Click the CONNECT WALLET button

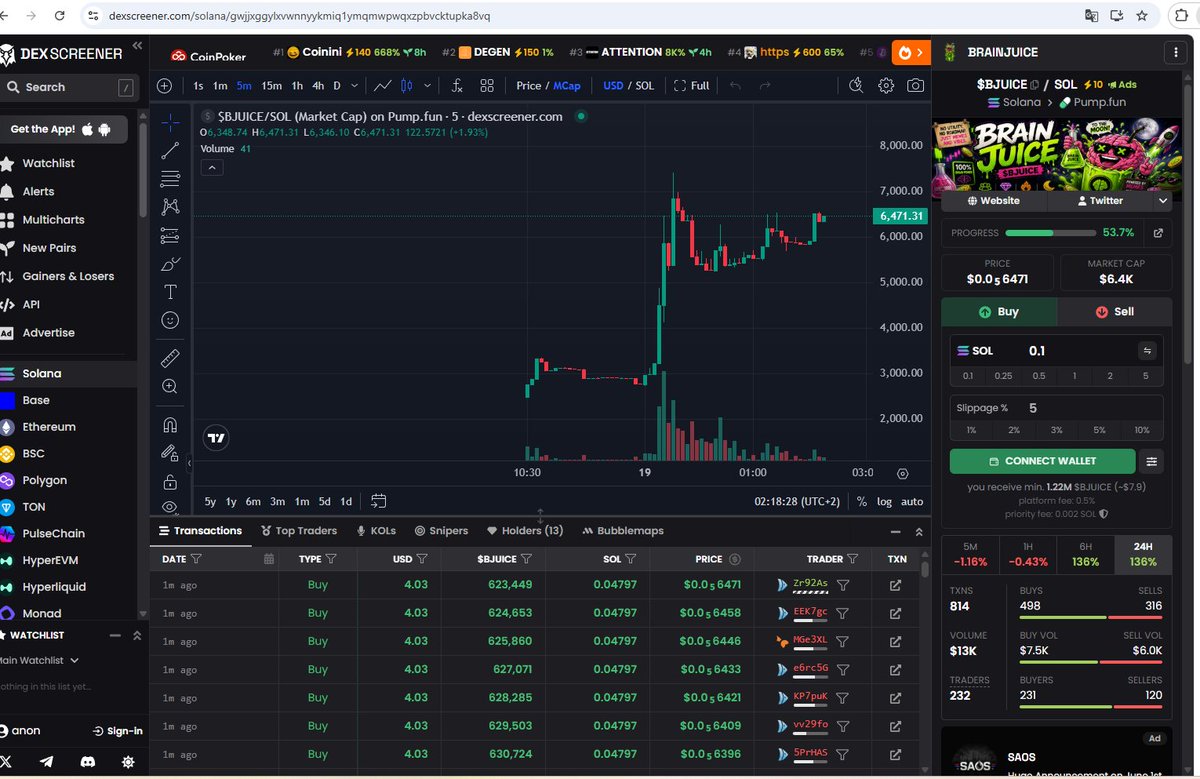(1042, 461)
